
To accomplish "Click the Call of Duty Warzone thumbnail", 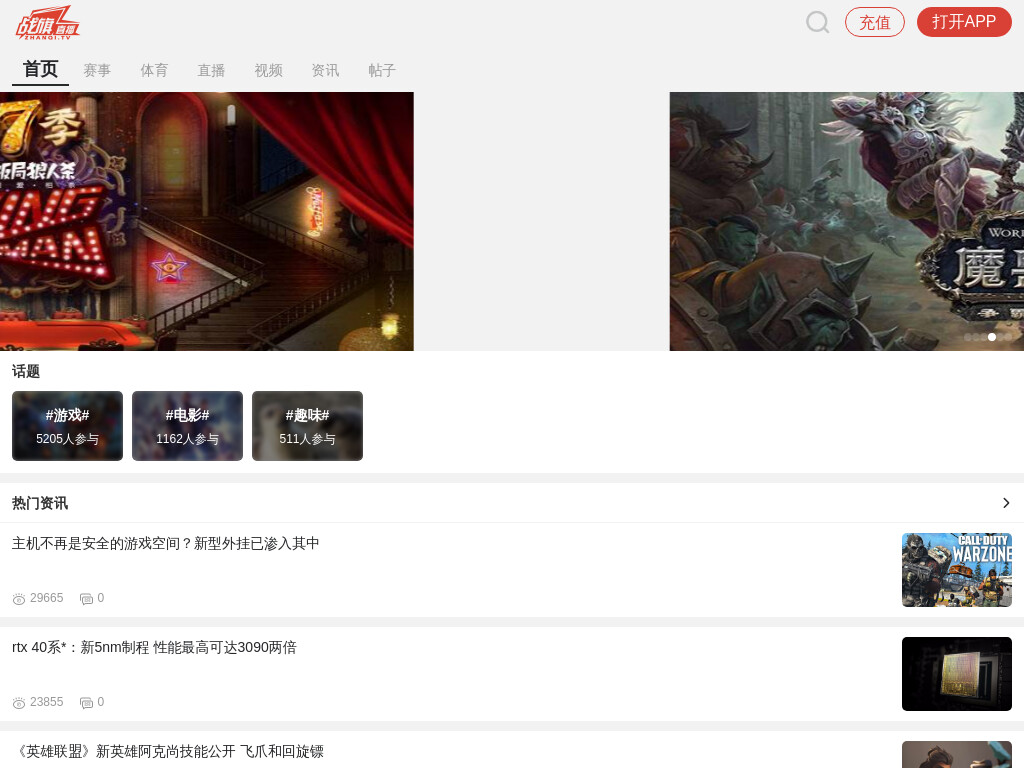I will click(957, 570).
